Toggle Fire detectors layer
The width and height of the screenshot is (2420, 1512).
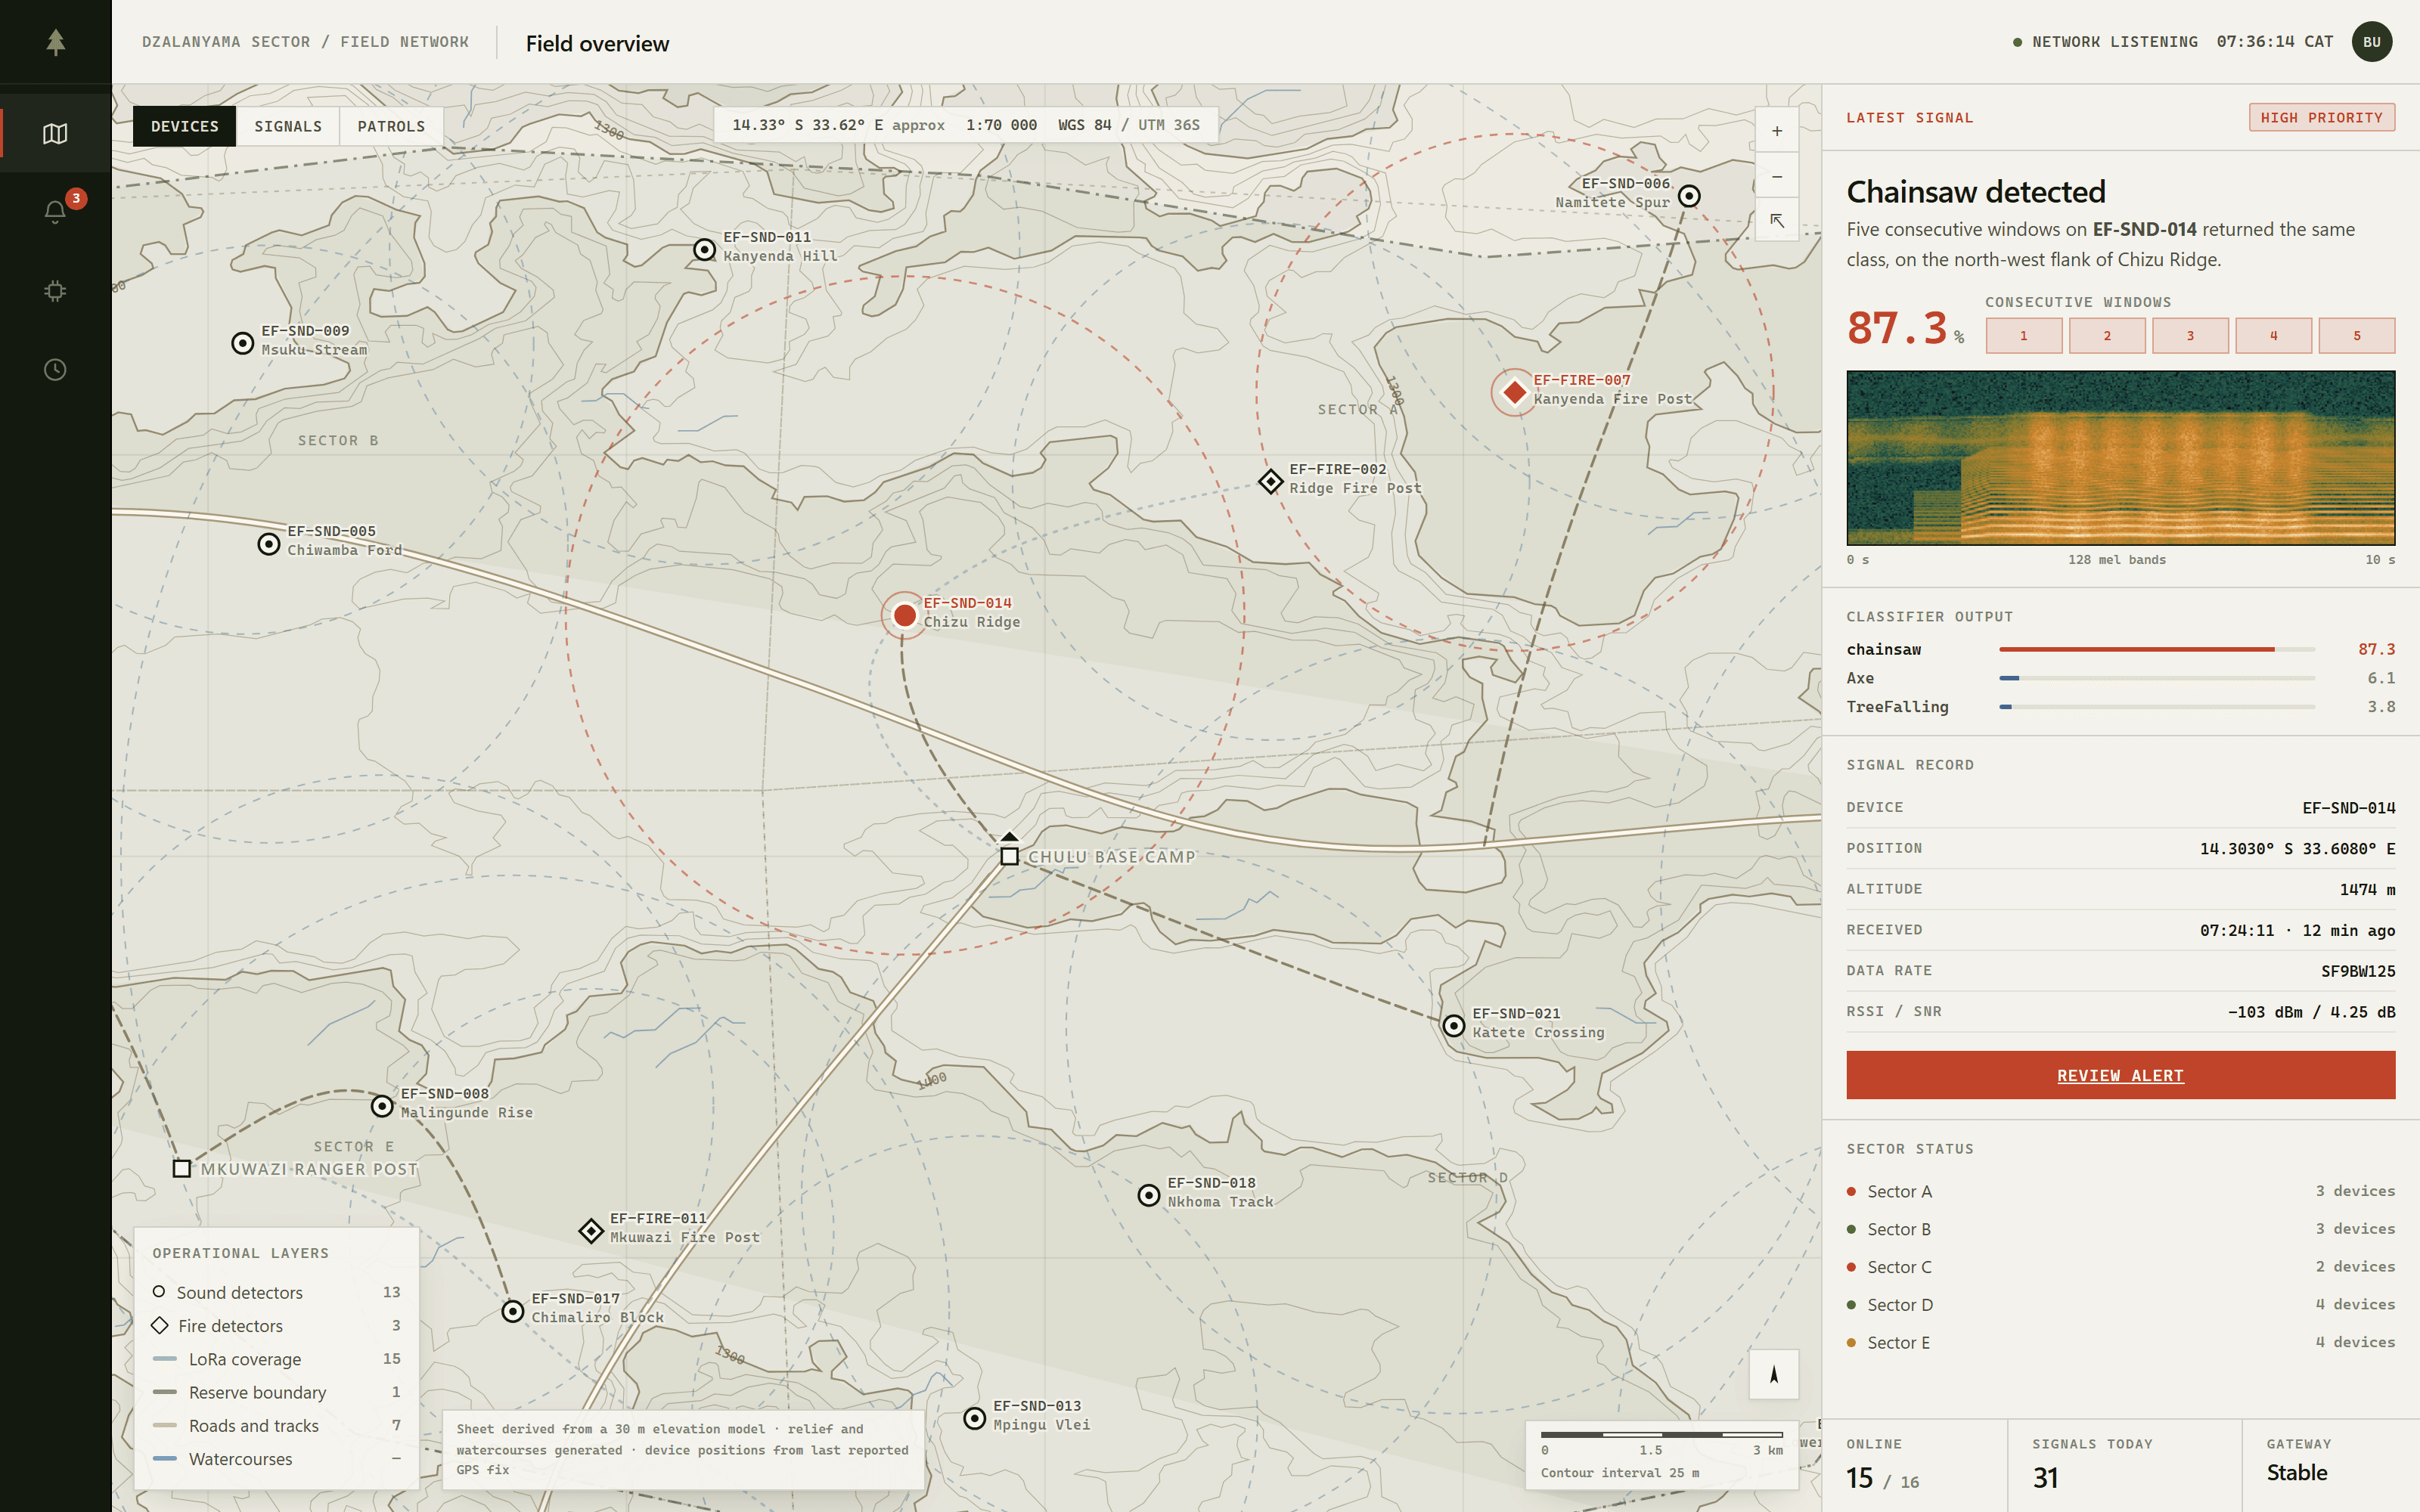point(277,1325)
